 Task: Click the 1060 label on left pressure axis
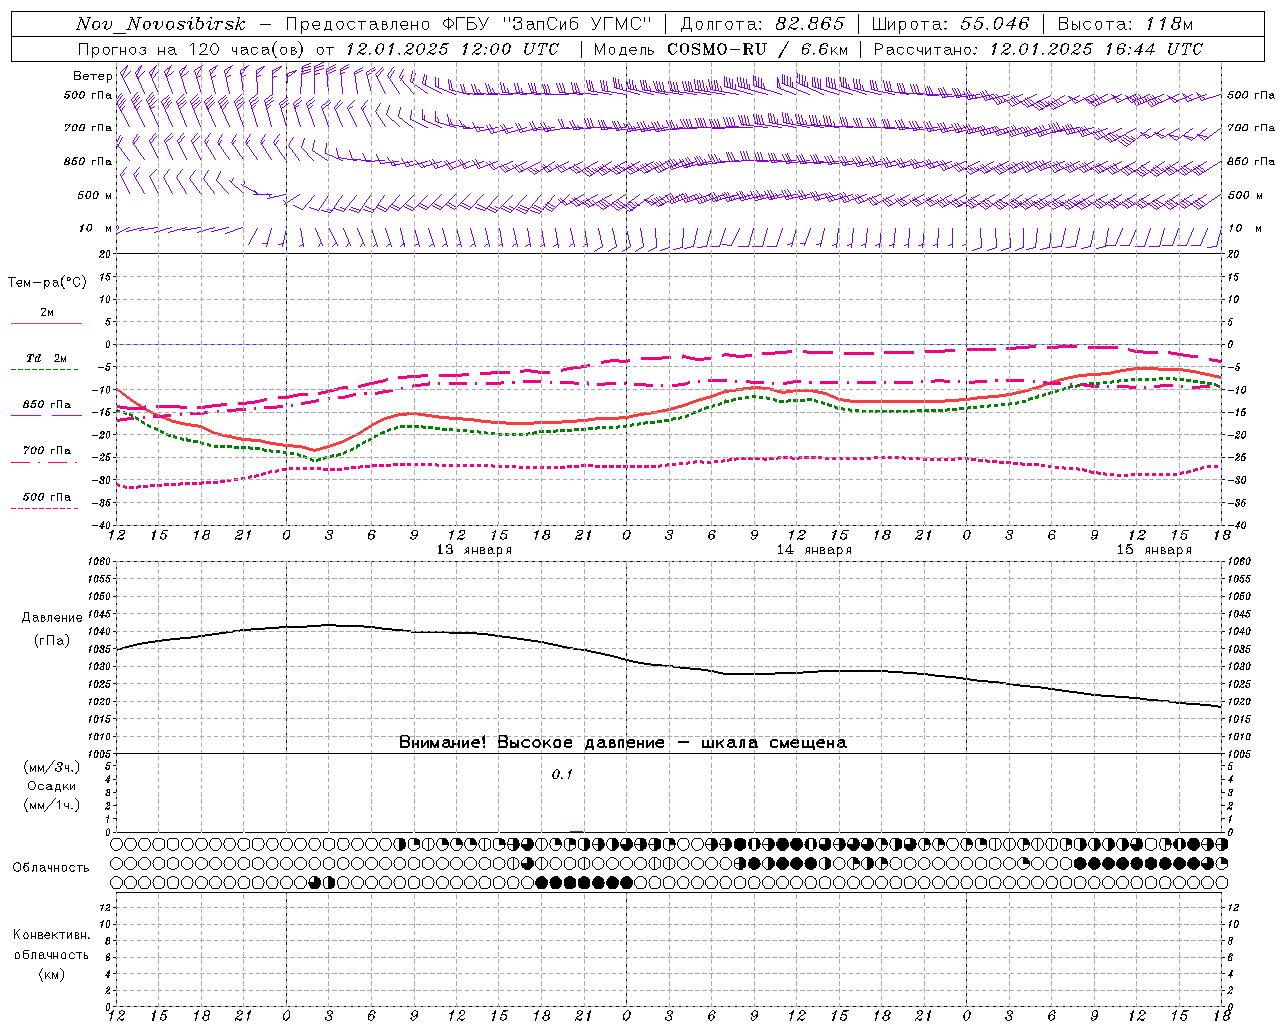pos(101,561)
